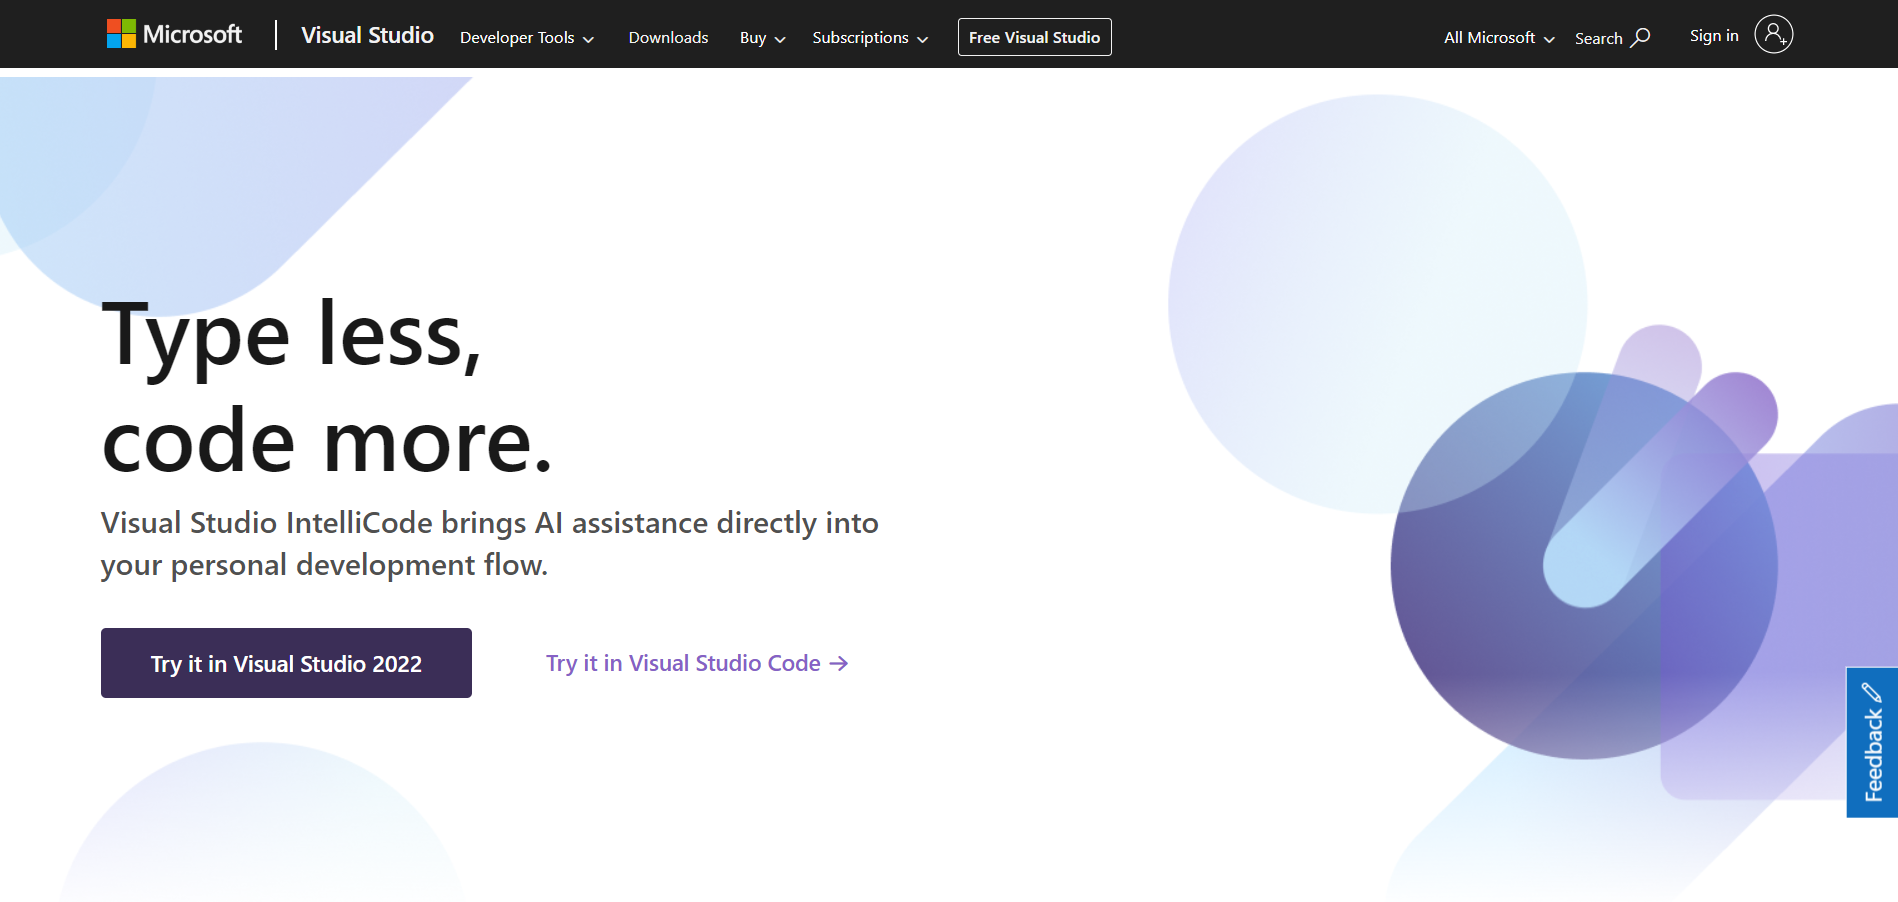The width and height of the screenshot is (1898, 902).
Task: Go to the Visual Studio brand link
Action: point(367,35)
